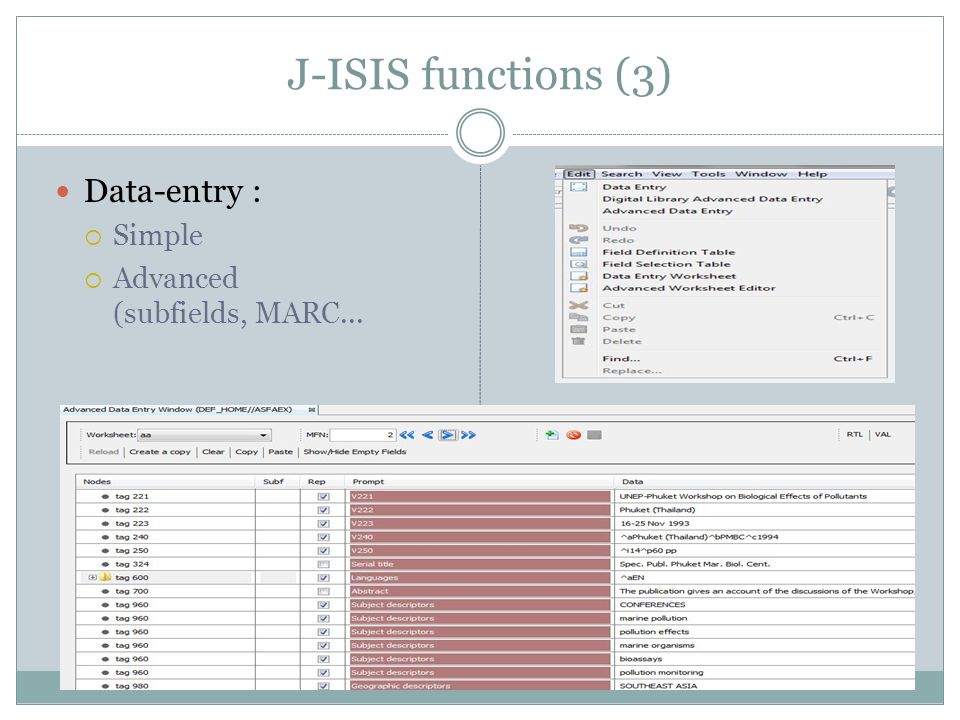Go to previous record arrow

427,435
